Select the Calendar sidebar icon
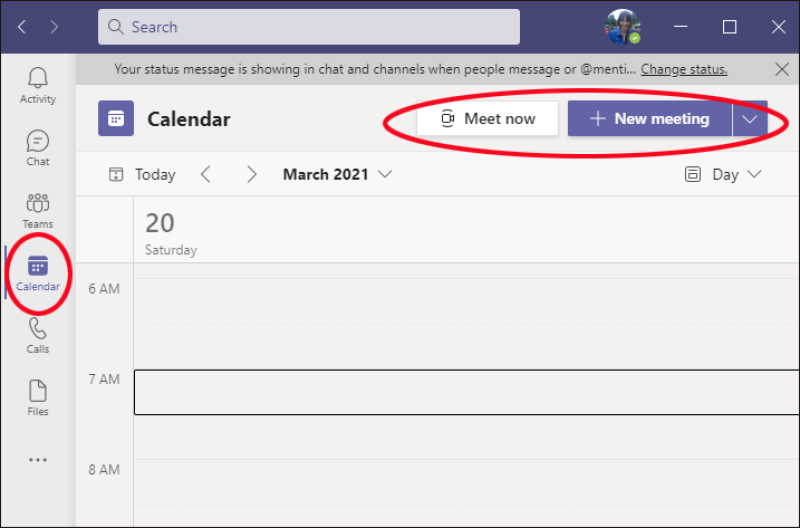Screen dimensions: 800x528 [x=38, y=273]
